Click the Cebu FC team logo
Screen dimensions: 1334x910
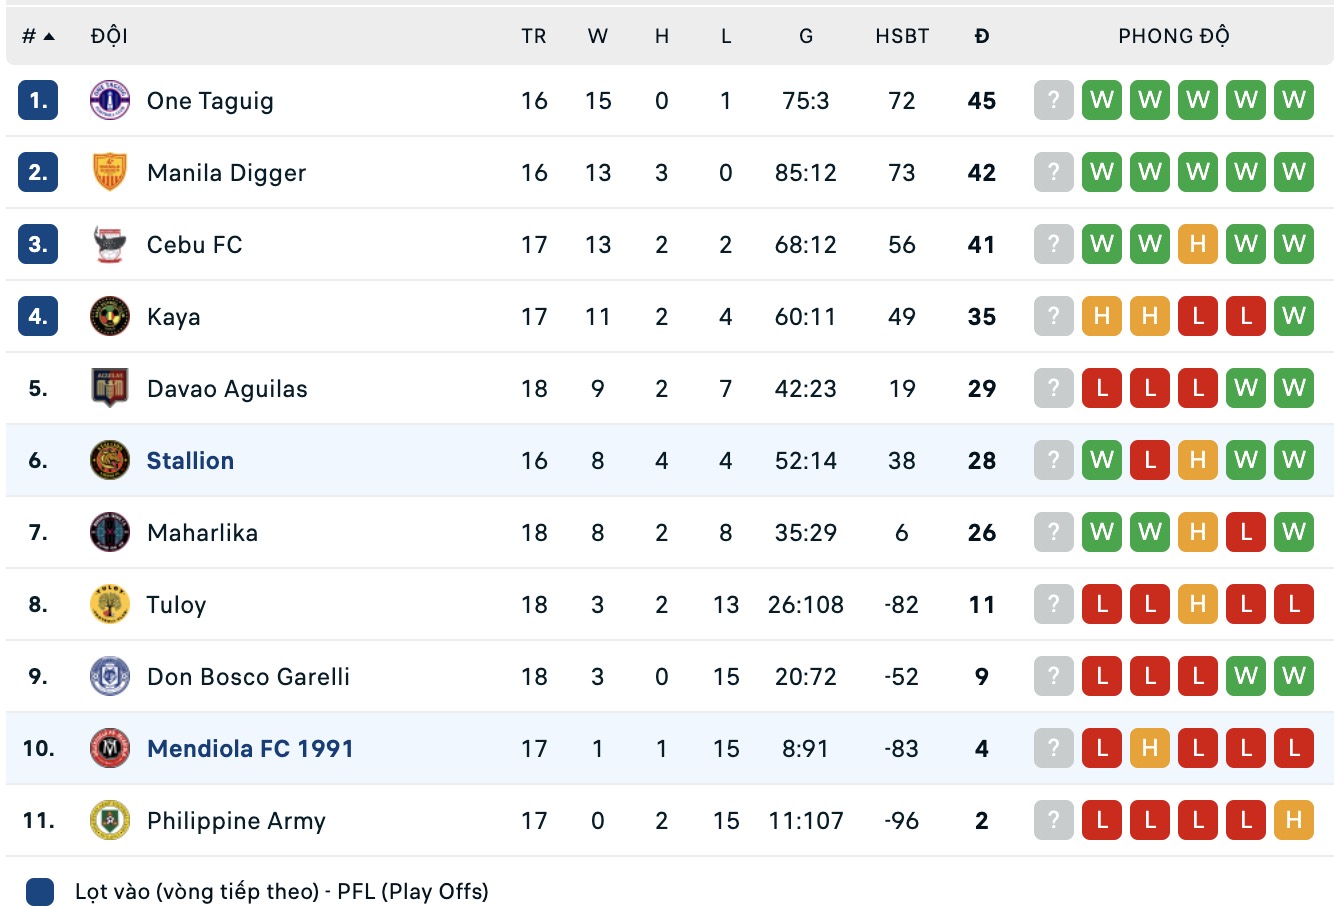110,244
